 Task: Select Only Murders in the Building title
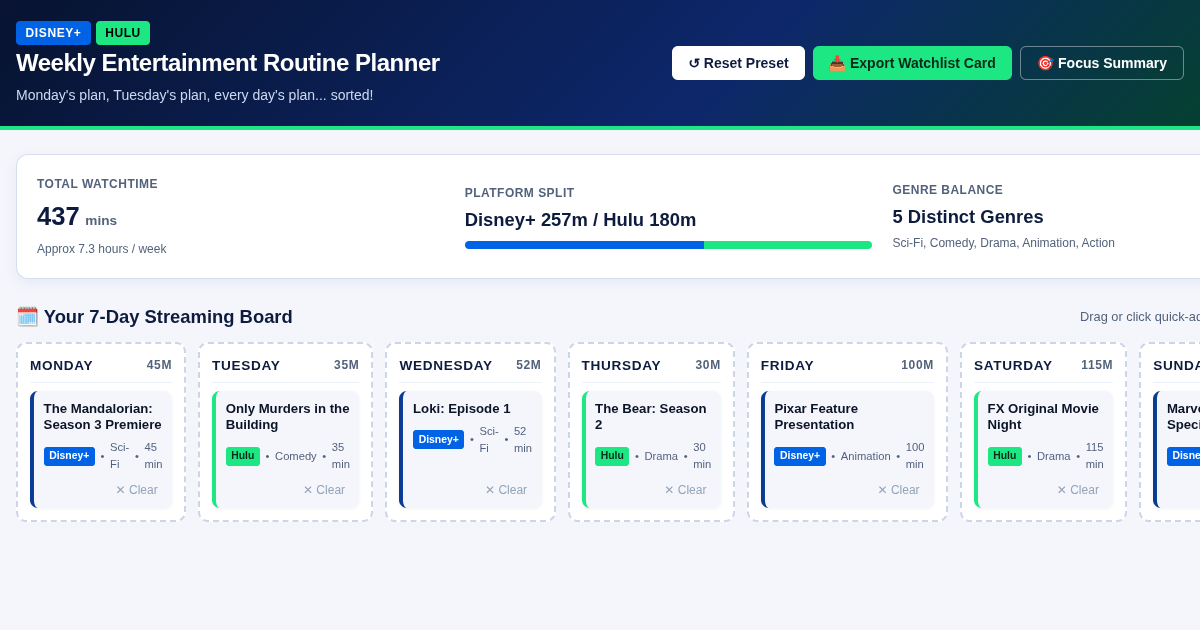pos(288,417)
